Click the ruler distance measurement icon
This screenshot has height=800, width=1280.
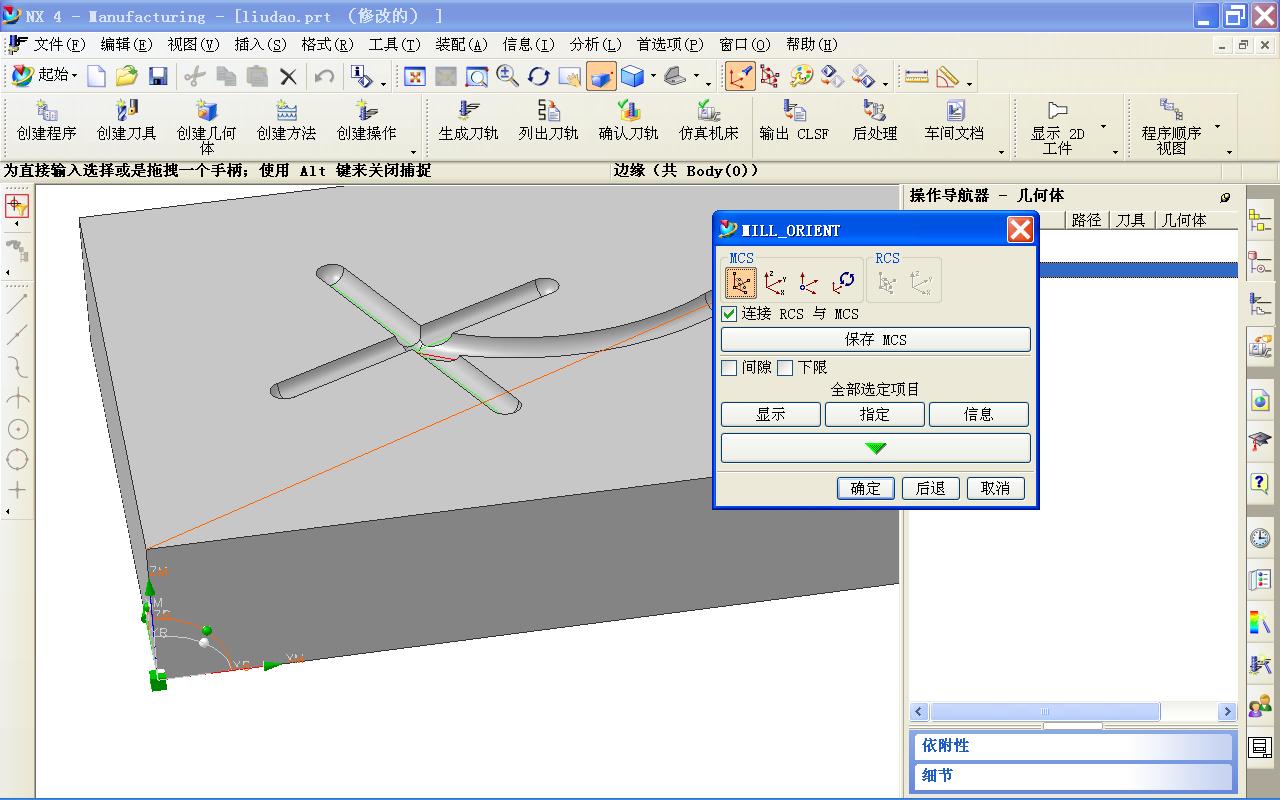coord(916,76)
